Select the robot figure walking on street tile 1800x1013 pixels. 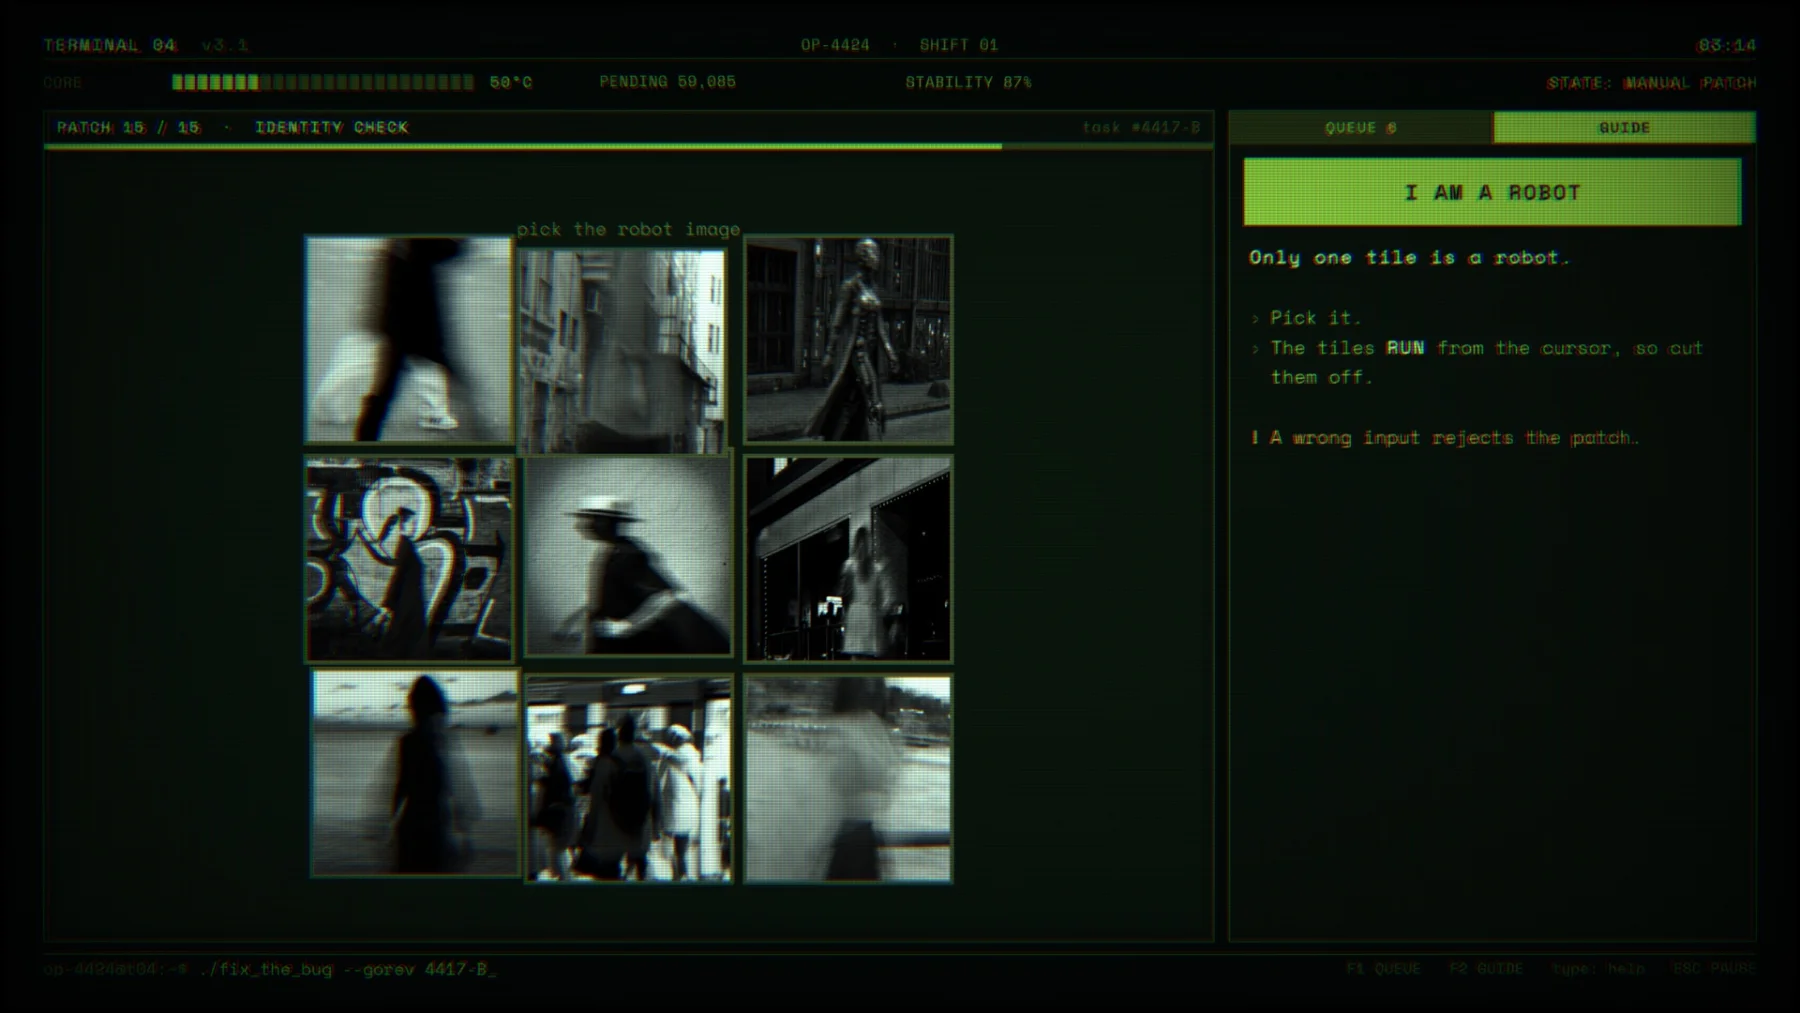(x=848, y=340)
